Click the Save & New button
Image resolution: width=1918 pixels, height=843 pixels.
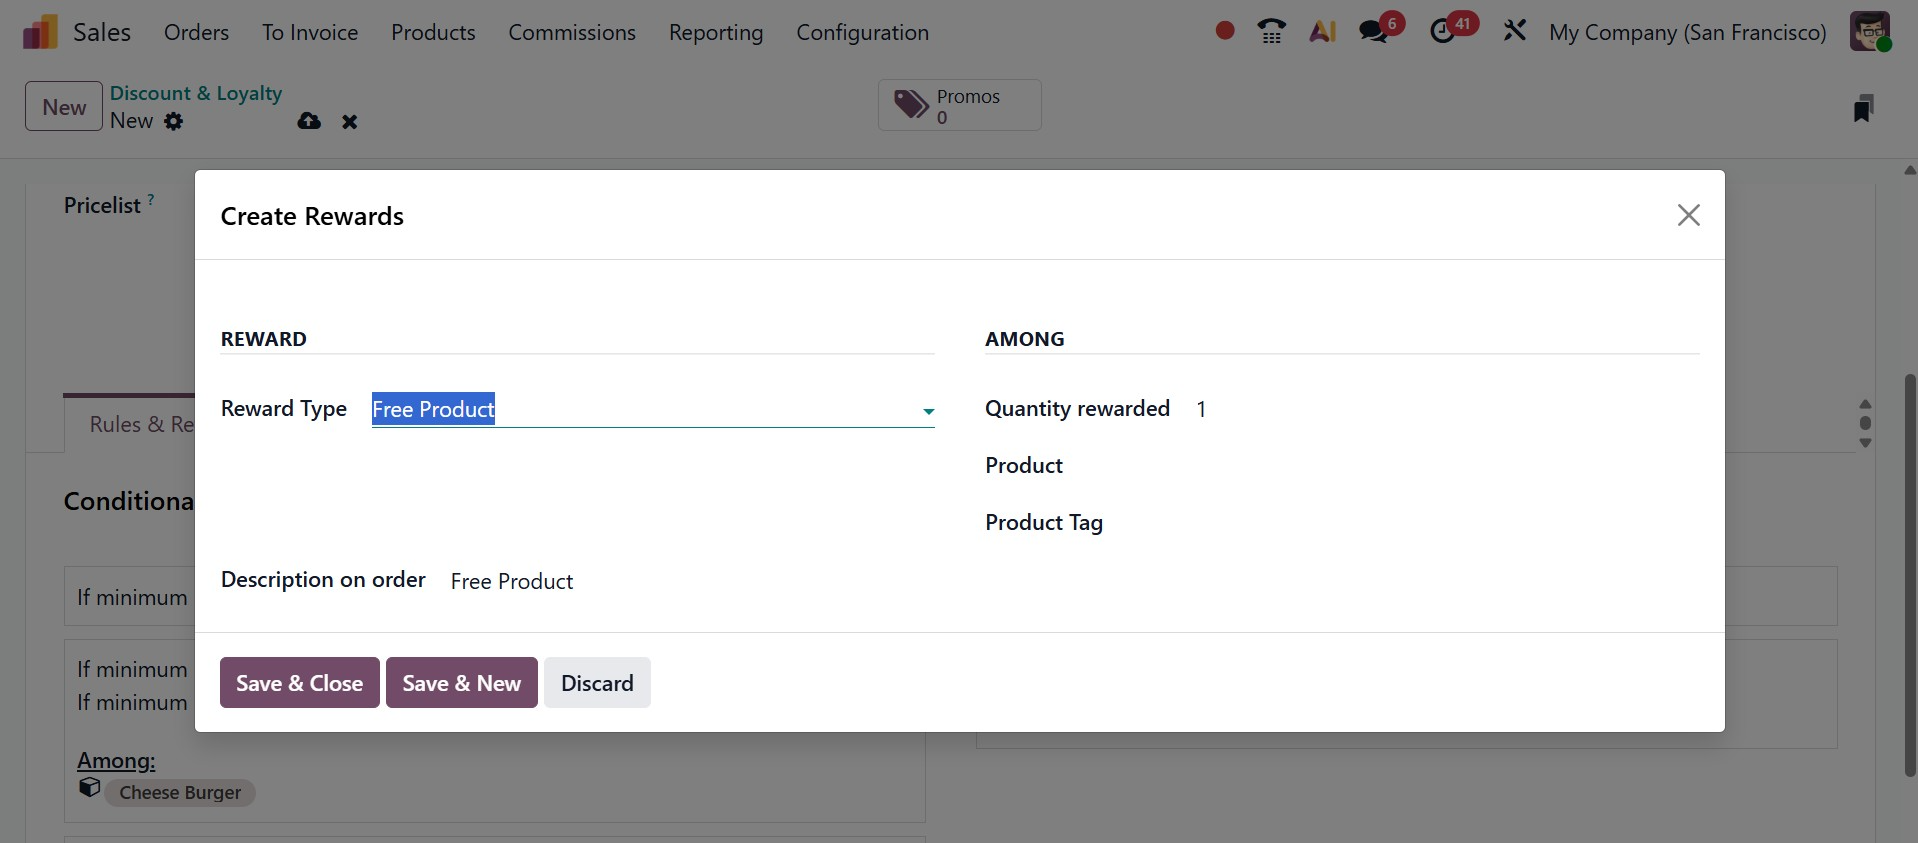tap(461, 683)
